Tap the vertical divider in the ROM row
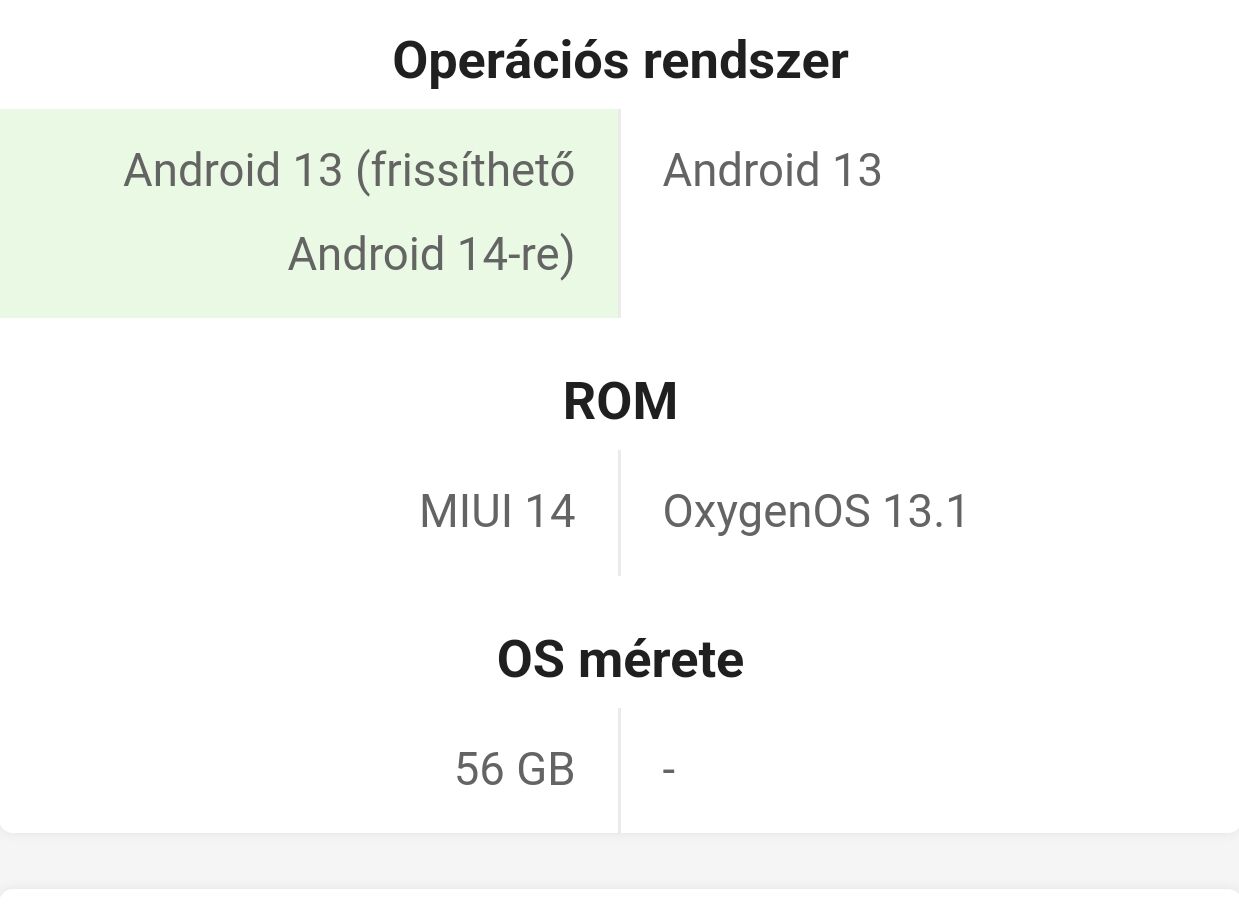The height and width of the screenshot is (913, 1239). (x=619, y=512)
